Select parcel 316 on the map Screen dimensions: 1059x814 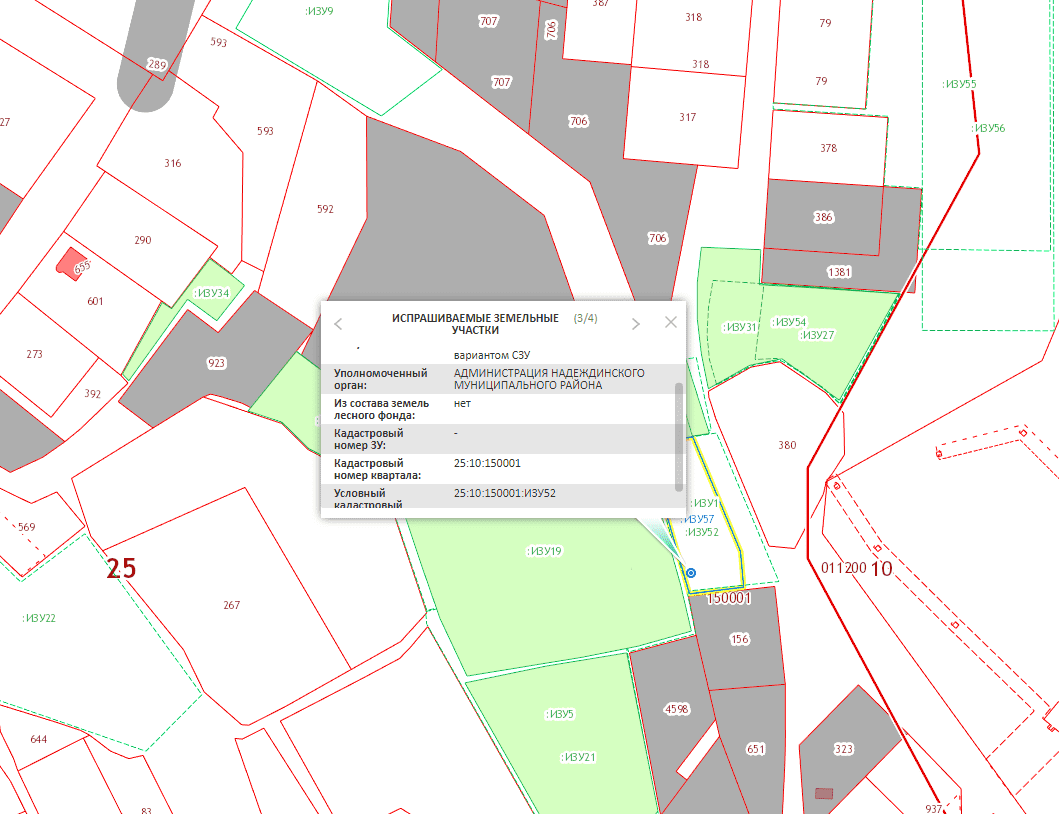click(x=172, y=163)
